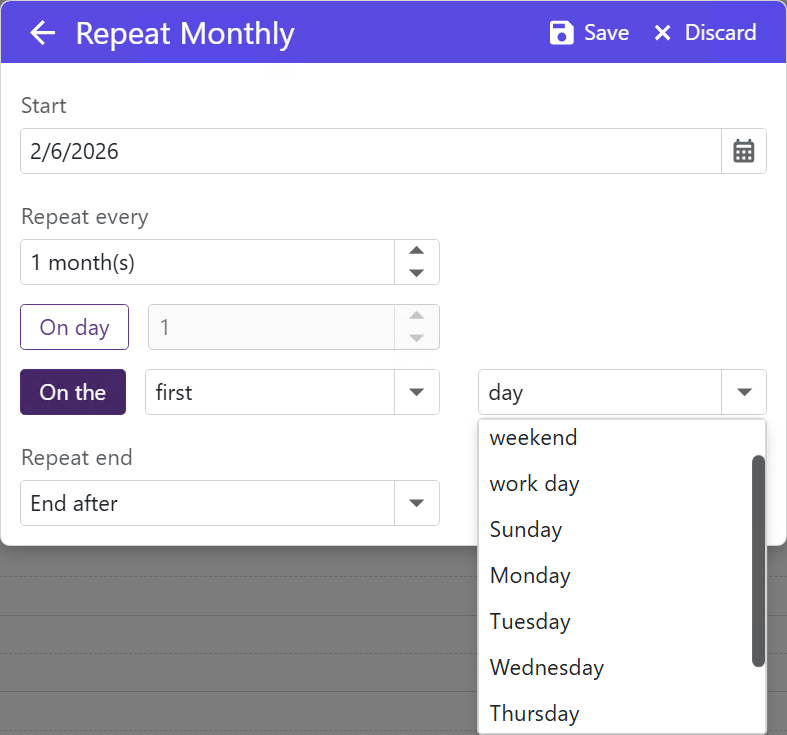This screenshot has width=787, height=735.
Task: Choose weekend from the list
Action: pyautogui.click(x=533, y=438)
